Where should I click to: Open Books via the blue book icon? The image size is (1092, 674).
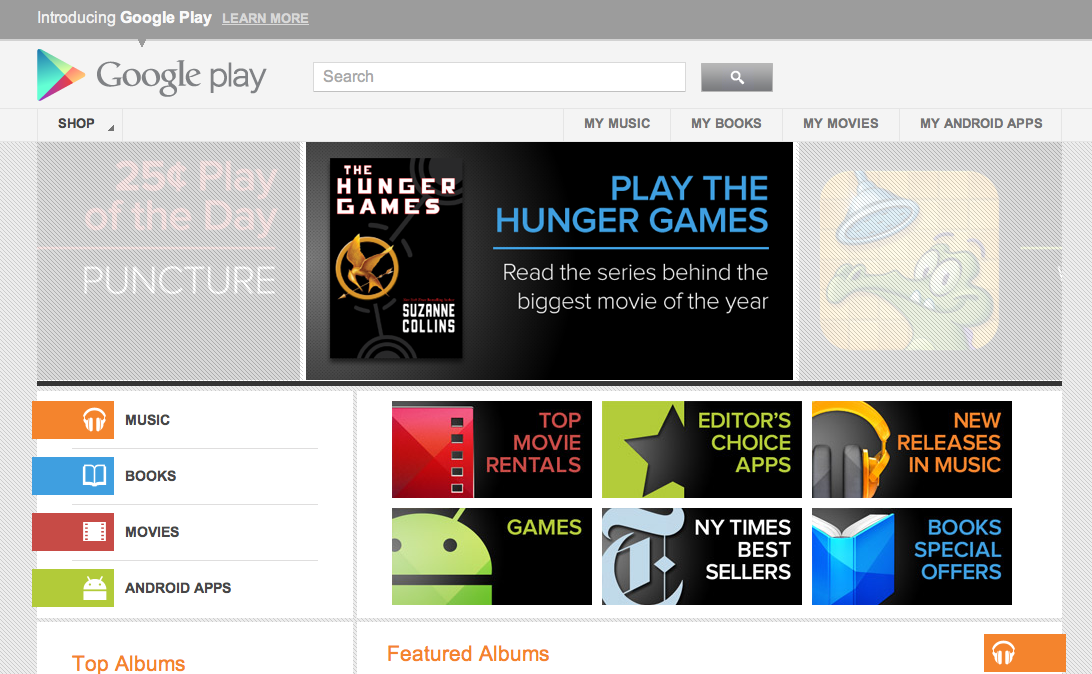73,476
